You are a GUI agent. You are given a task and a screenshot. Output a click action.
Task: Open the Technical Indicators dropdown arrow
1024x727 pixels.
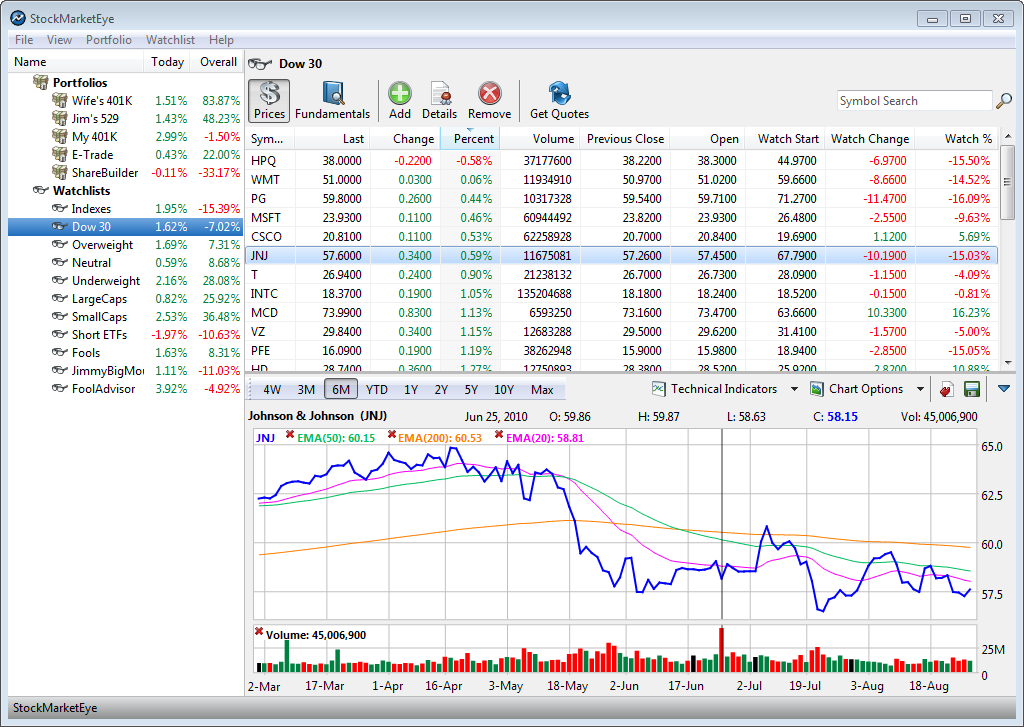[794, 389]
